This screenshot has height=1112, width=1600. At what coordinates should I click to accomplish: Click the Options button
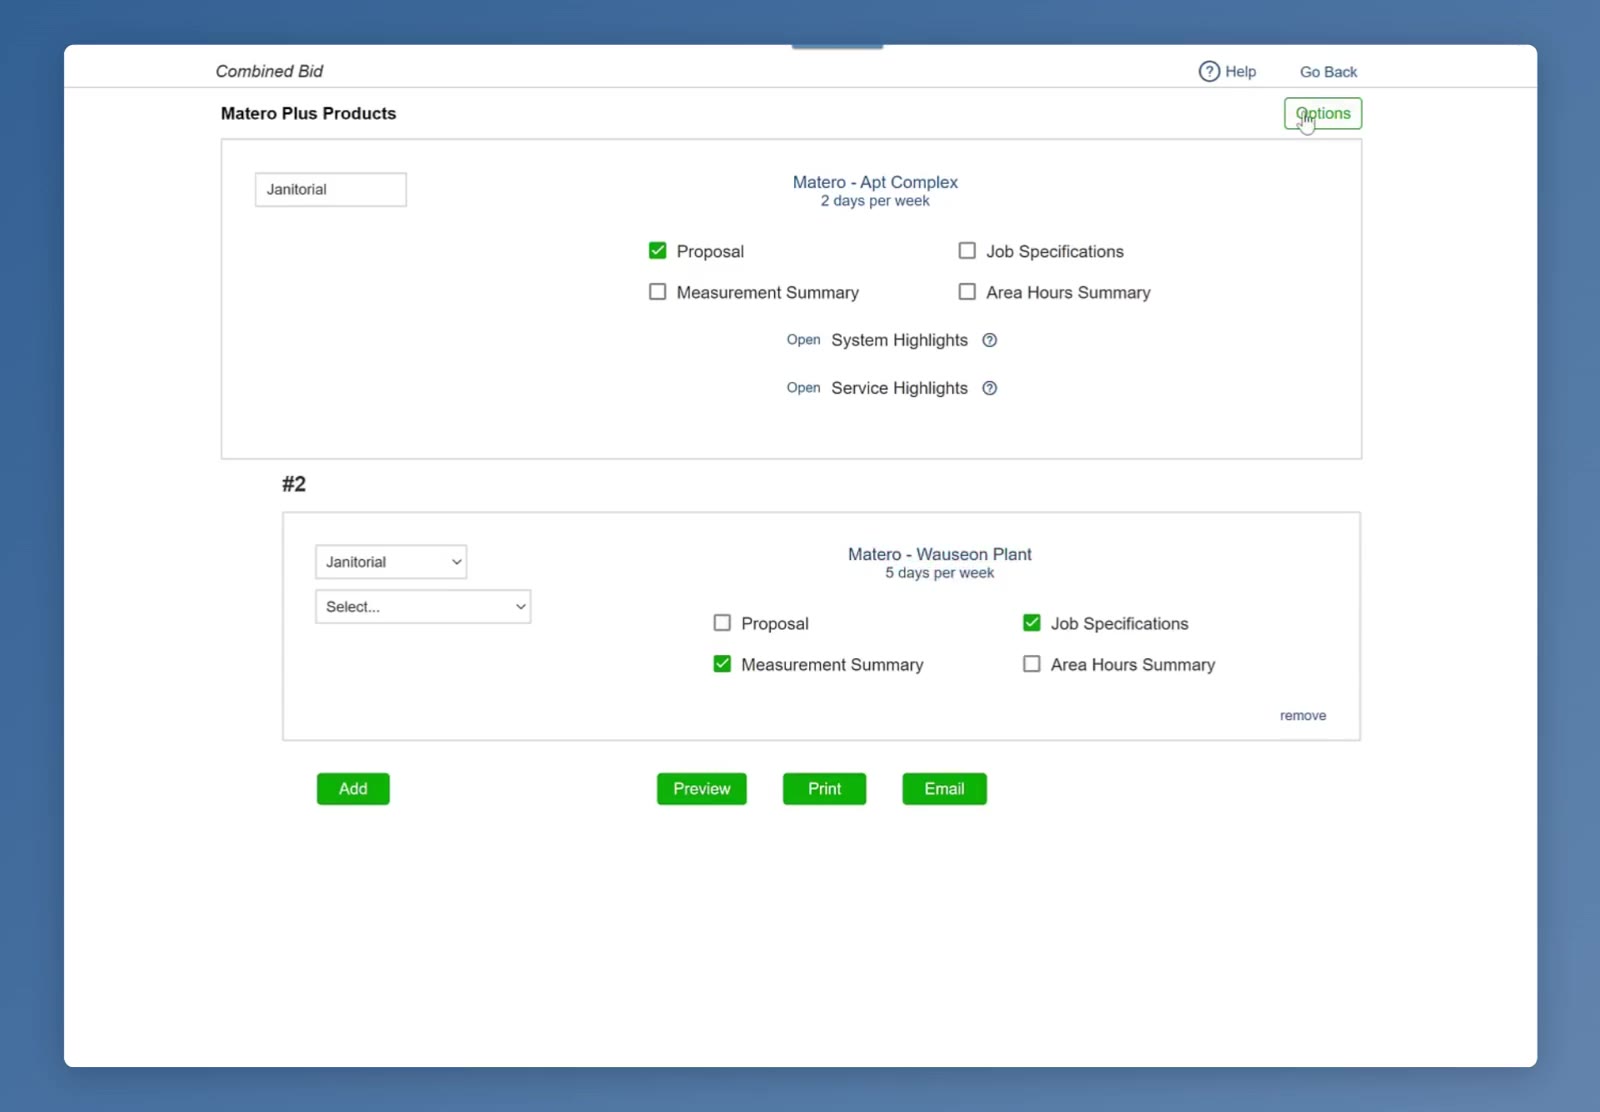(x=1323, y=114)
